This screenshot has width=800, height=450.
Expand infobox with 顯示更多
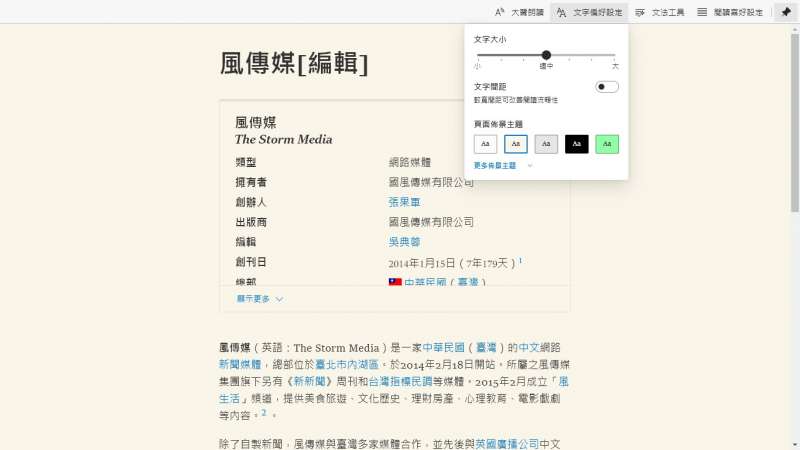[260, 298]
